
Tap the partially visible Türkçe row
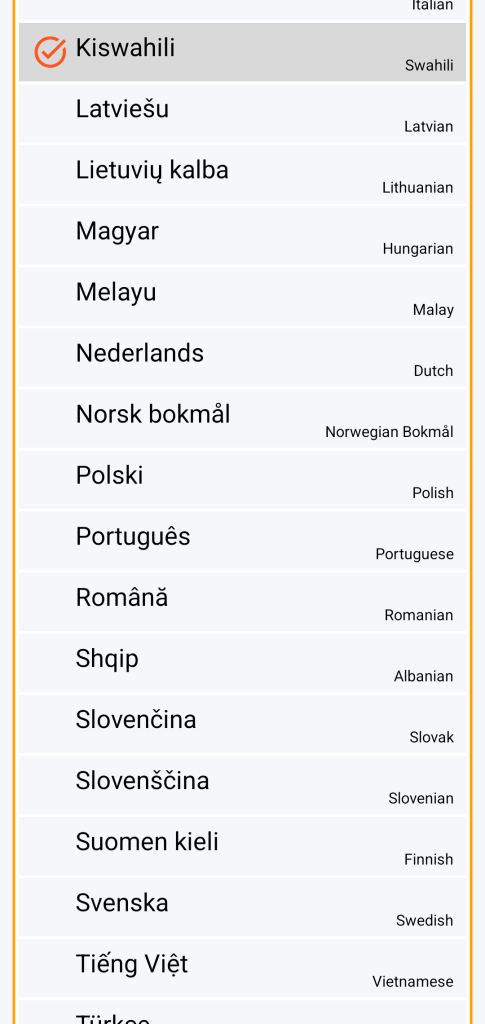click(x=242, y=1012)
